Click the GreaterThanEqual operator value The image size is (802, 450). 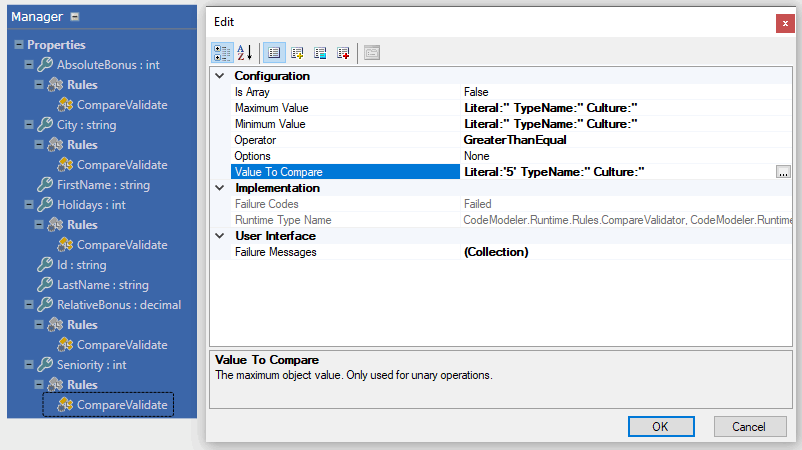[x=515, y=140]
